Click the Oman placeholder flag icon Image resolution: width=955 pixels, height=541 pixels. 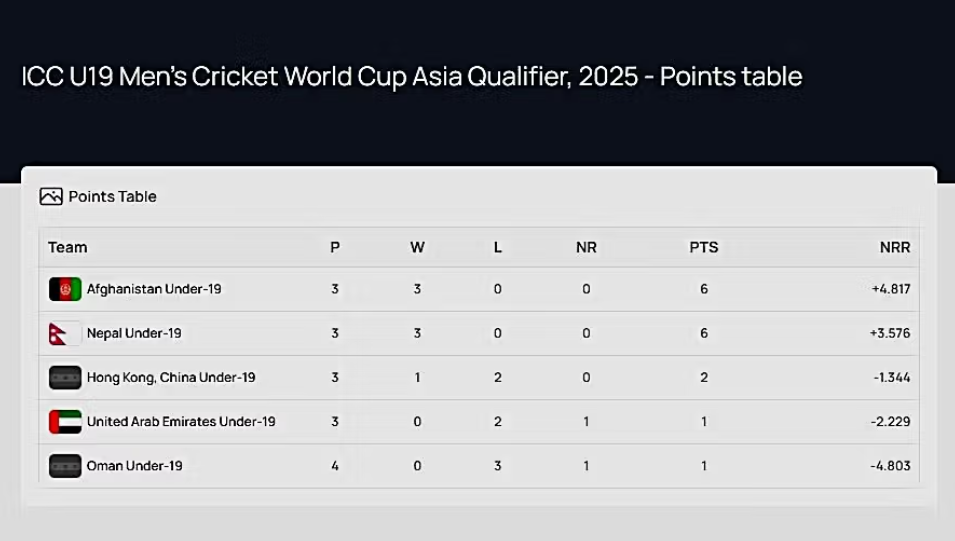click(65, 465)
